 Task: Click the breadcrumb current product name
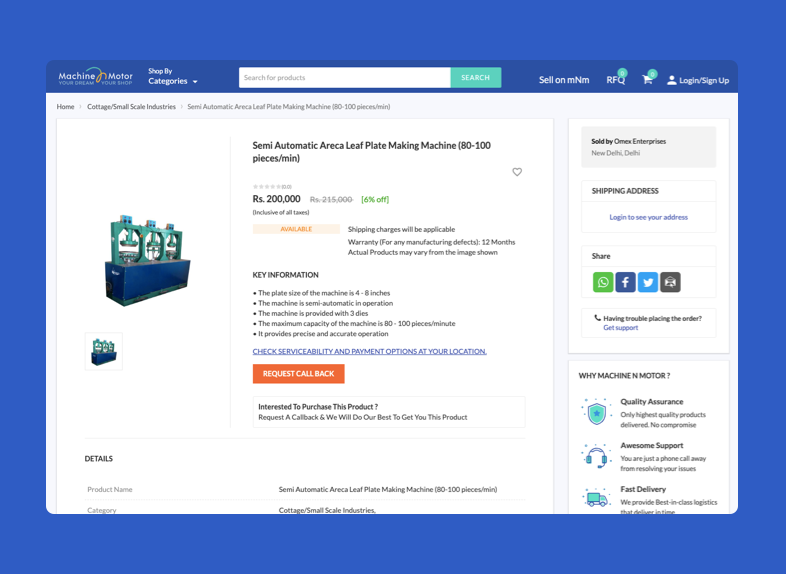(x=288, y=107)
